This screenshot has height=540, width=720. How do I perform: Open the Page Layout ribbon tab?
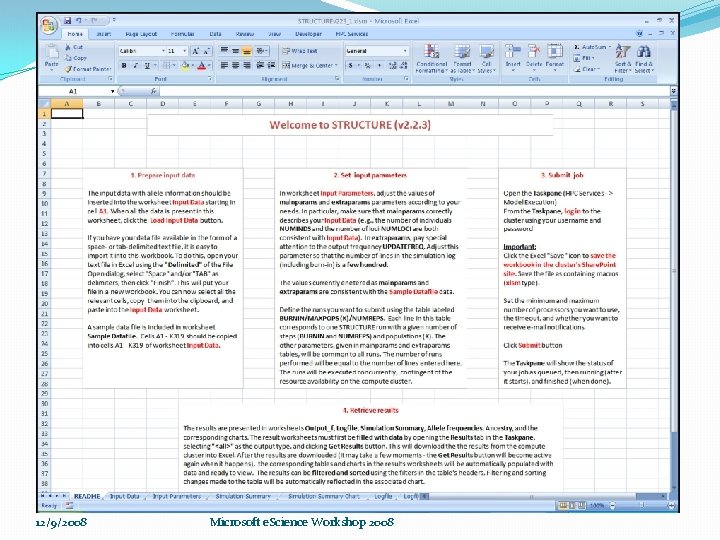141,34
